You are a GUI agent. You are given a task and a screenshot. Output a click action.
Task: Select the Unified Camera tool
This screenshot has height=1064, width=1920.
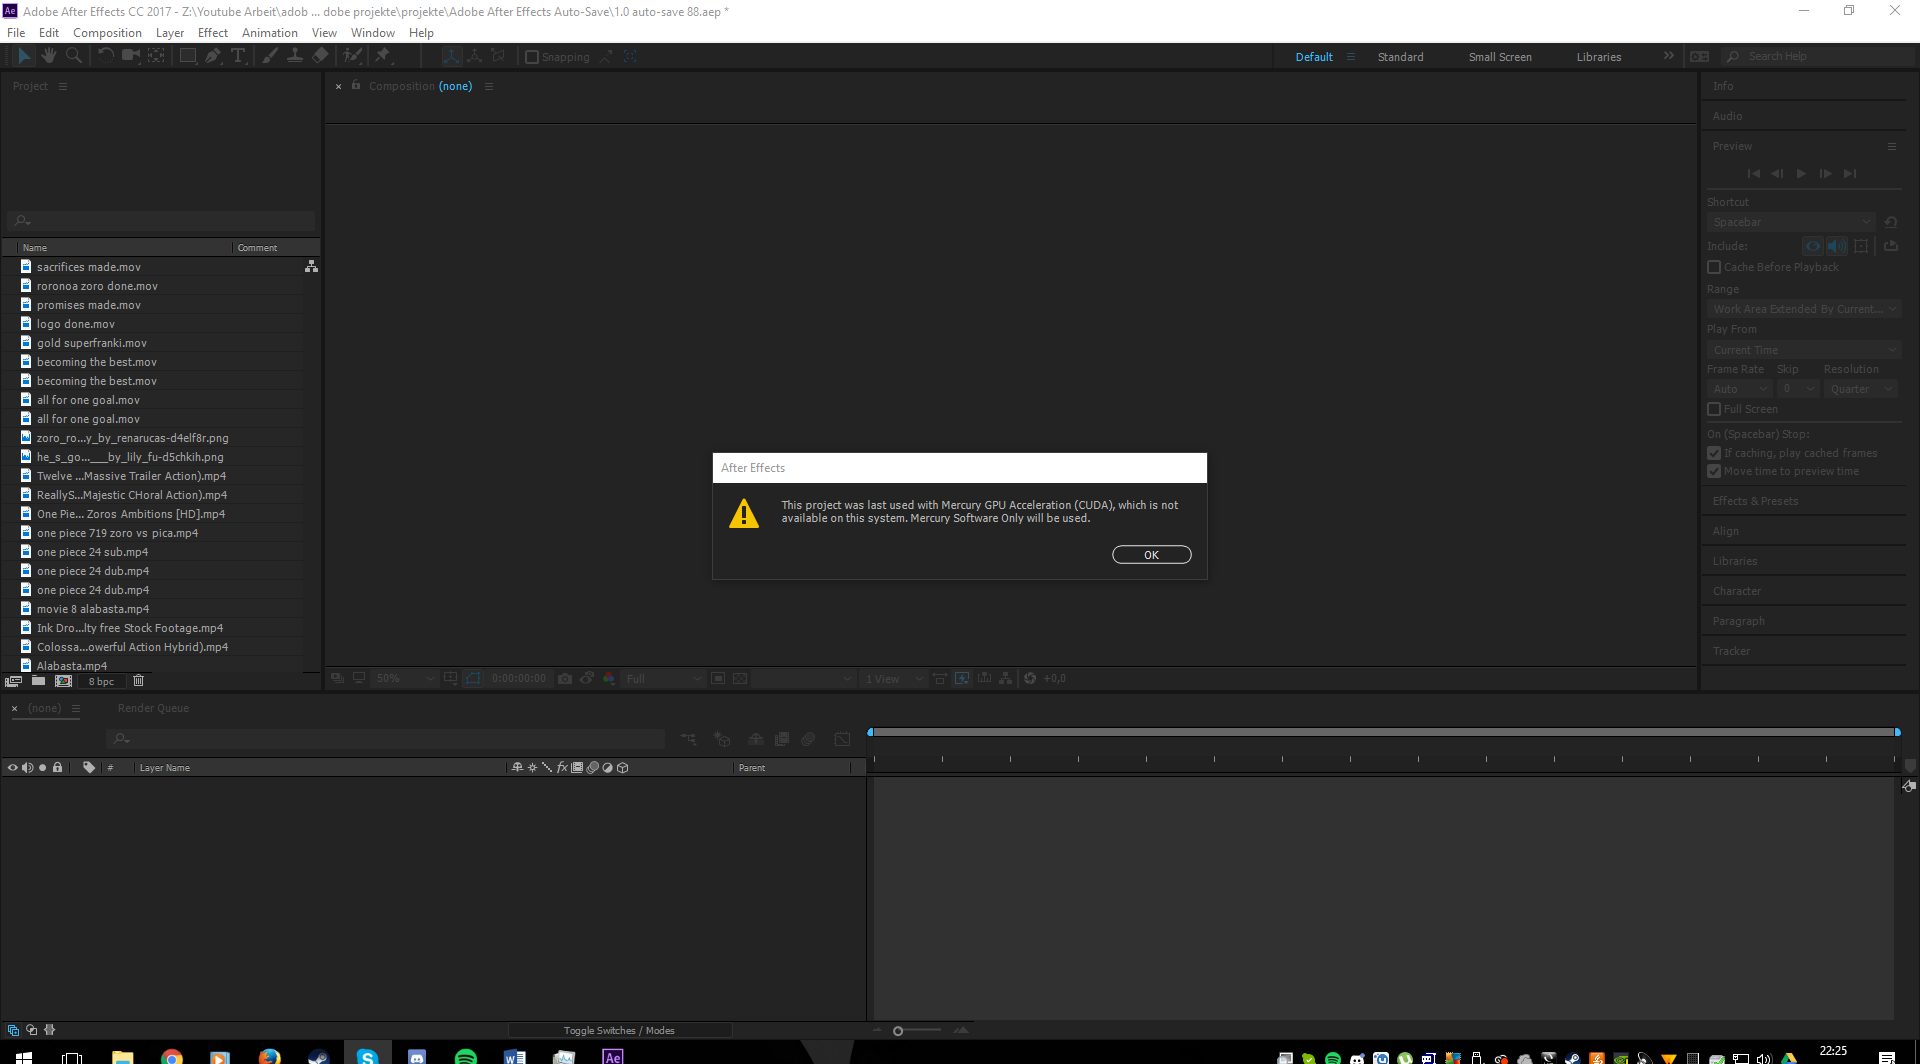click(130, 56)
